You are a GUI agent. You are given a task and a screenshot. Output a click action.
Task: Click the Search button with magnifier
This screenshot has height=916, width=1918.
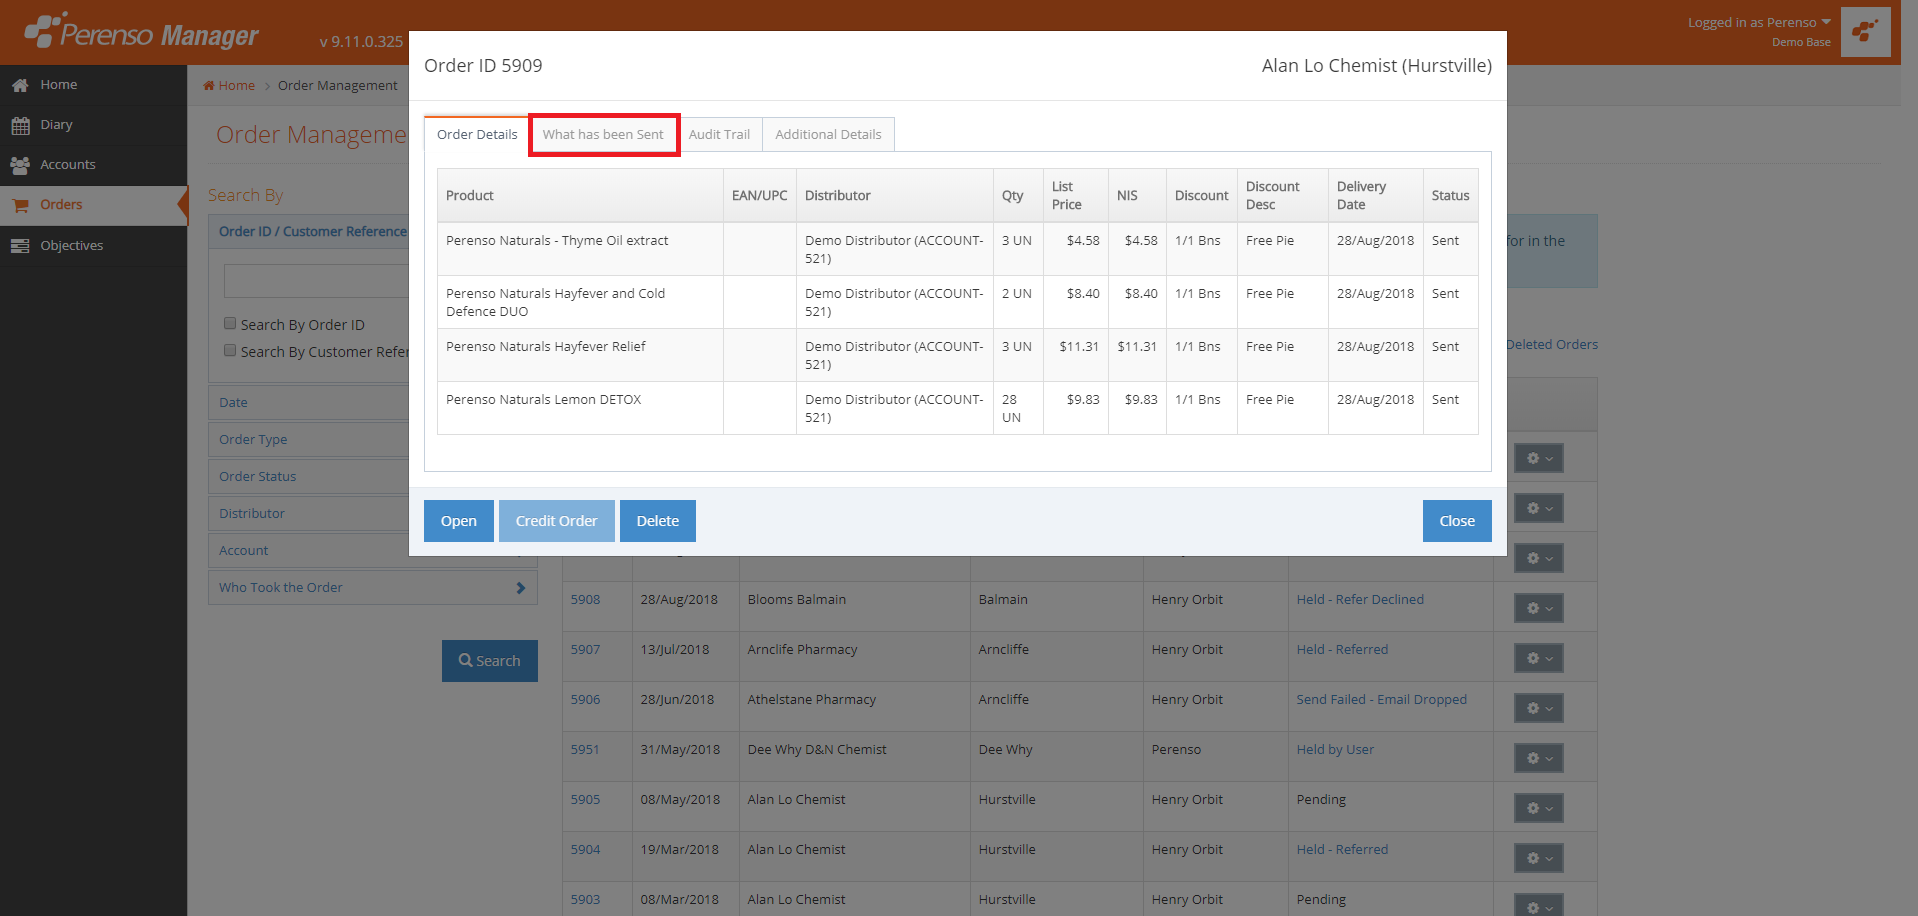490,661
